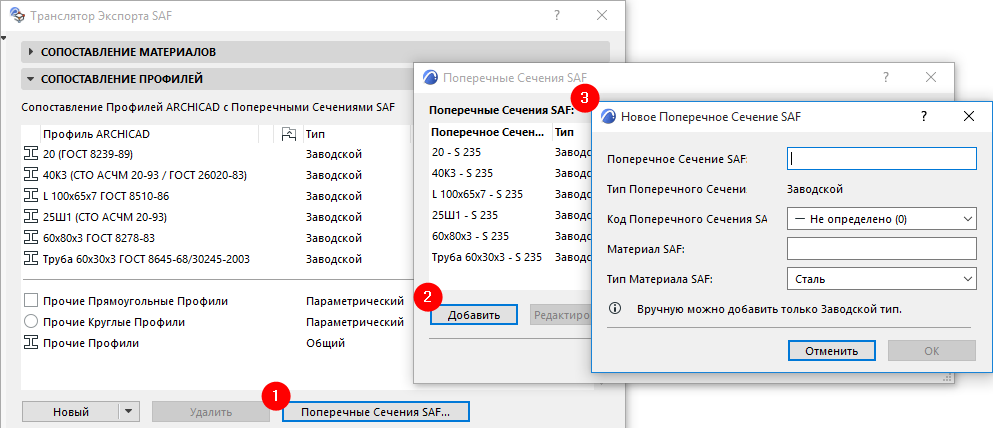Click Тип column header in the translator profile list
The height and width of the screenshot is (428, 993).
pyautogui.click(x=358, y=134)
